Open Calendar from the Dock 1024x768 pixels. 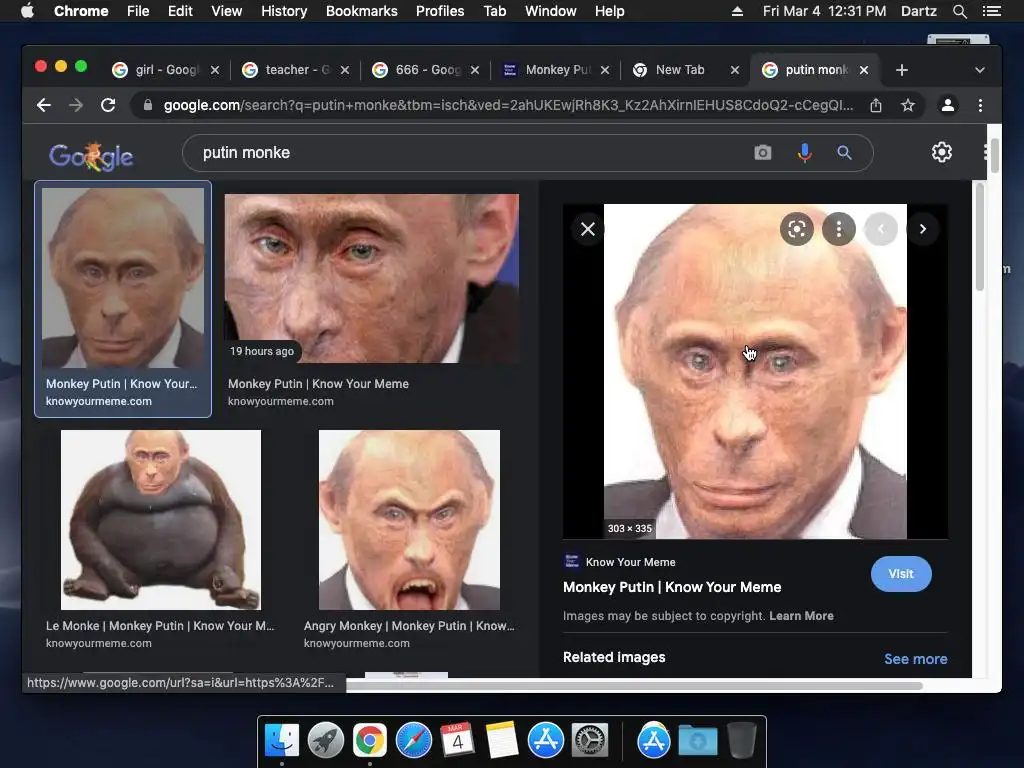point(458,741)
